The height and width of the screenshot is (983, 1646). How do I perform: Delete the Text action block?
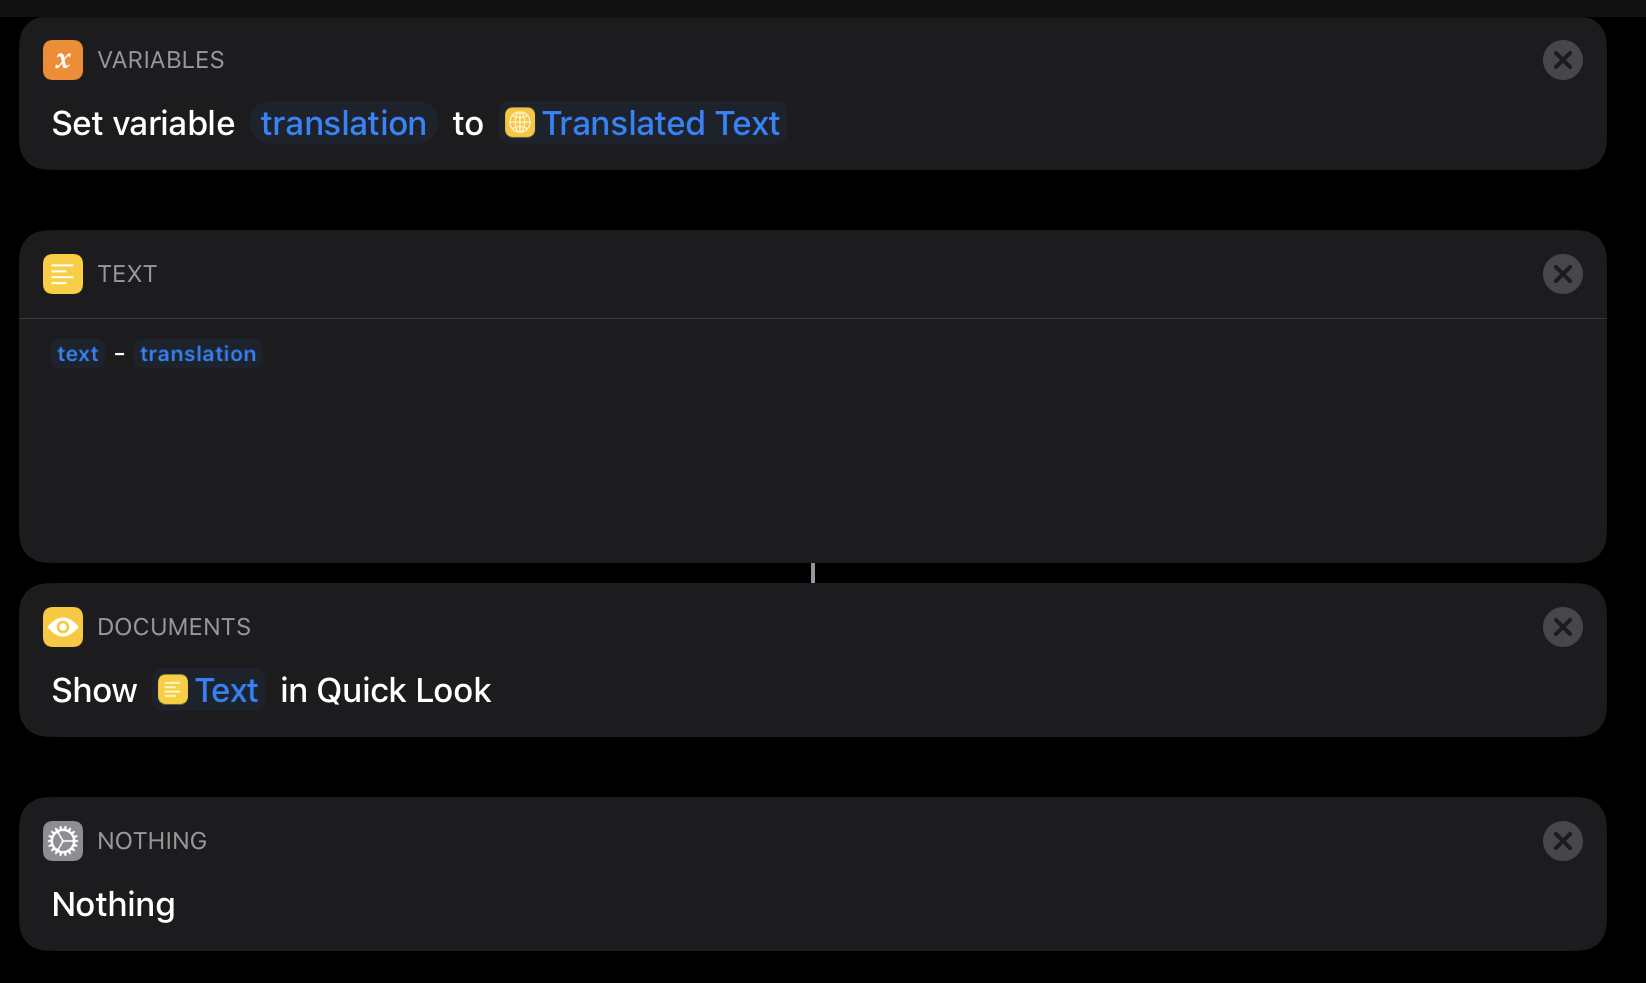point(1562,274)
